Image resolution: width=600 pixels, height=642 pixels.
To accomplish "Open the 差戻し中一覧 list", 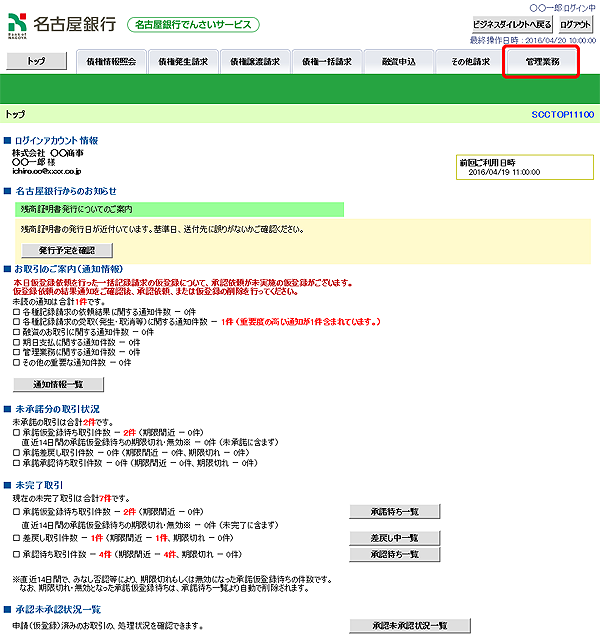I will point(394,538).
